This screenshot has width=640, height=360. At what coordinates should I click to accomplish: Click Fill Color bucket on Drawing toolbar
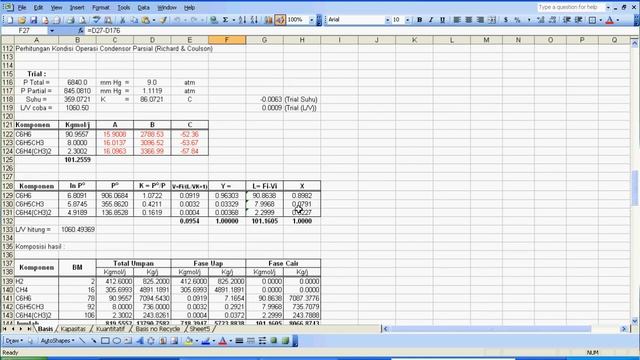[x=189, y=340]
